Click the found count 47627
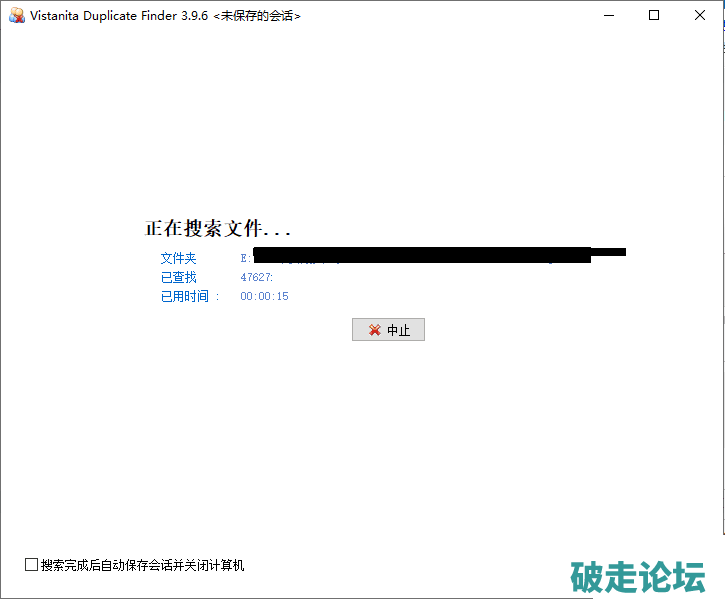Viewport: 725px width, 599px height. (256, 277)
